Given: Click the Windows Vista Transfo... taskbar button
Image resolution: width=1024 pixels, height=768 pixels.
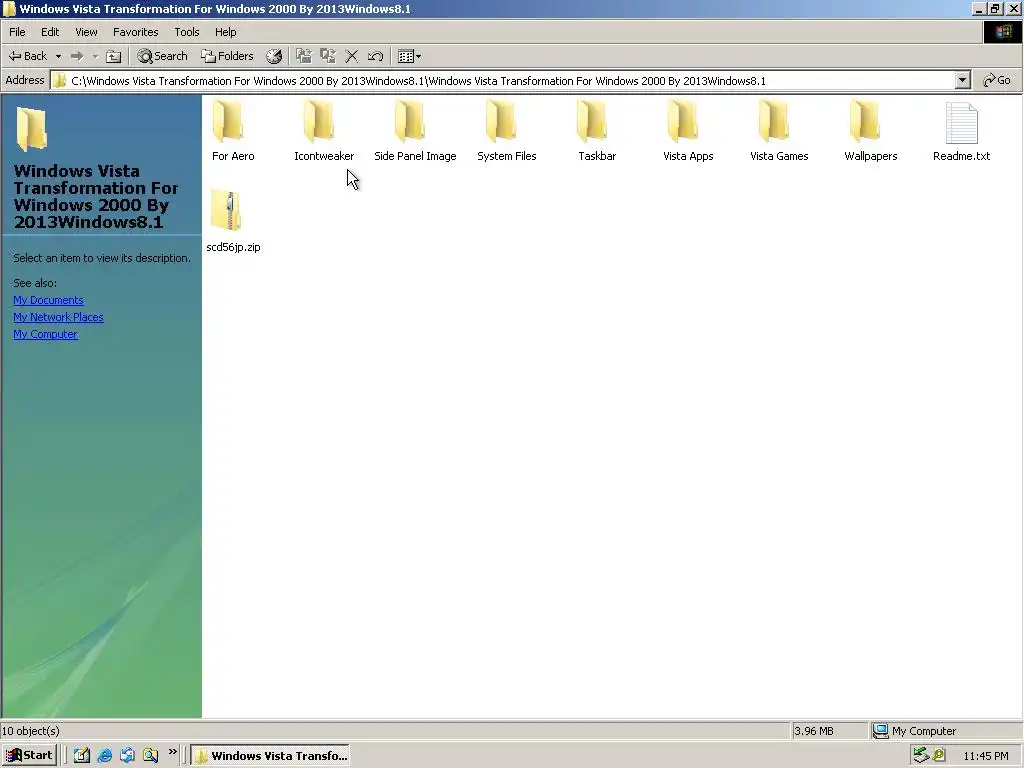Looking at the screenshot, I should tap(270, 756).
